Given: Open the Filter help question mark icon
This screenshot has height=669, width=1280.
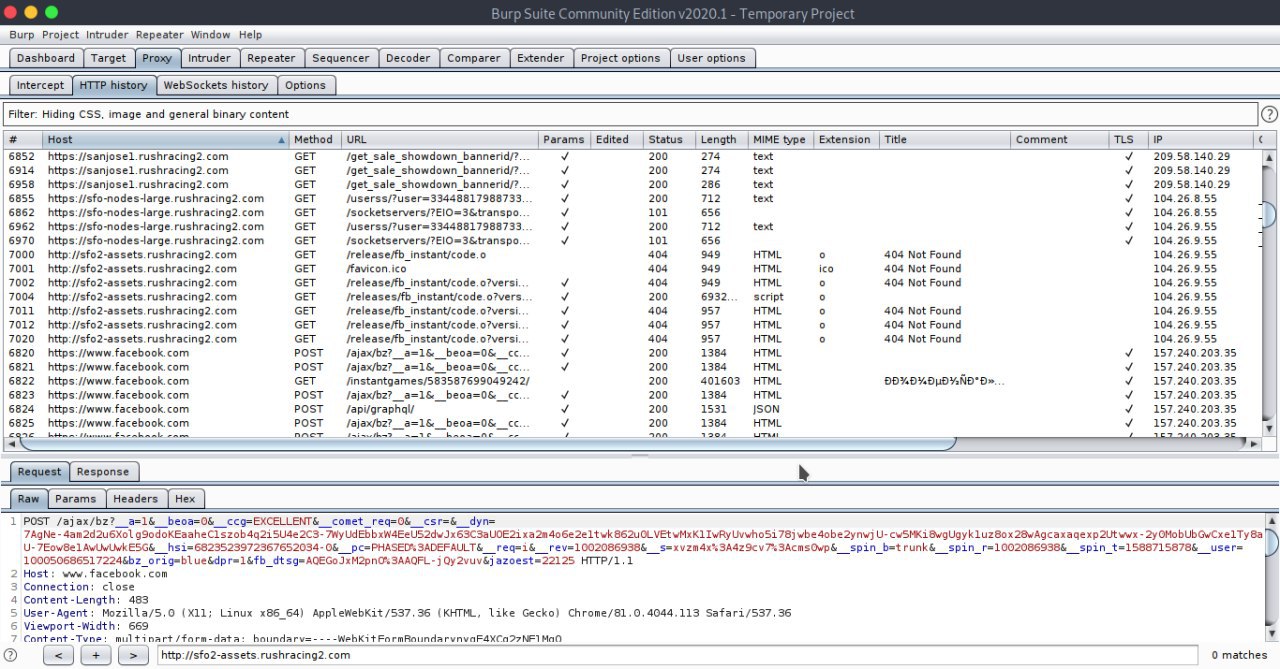Looking at the screenshot, I should click(x=1269, y=114).
